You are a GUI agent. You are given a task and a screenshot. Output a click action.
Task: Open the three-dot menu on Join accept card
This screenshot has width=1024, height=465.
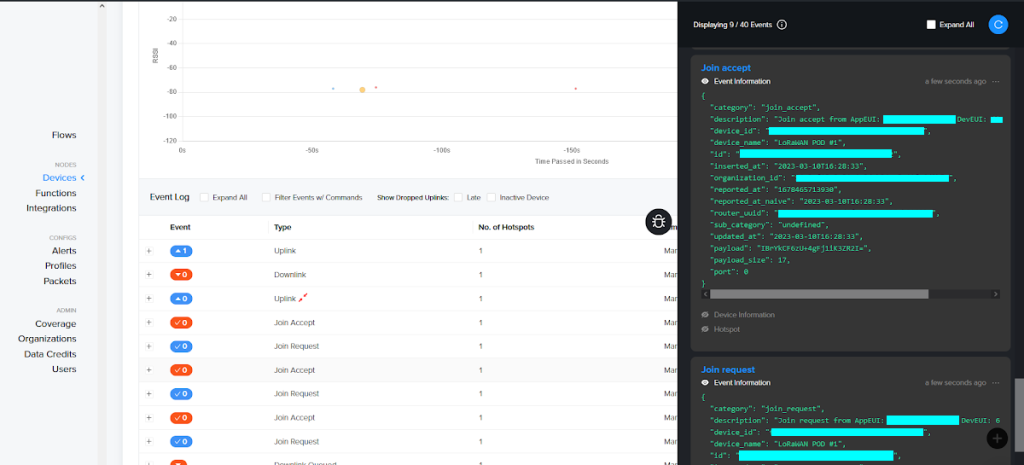[996, 81]
